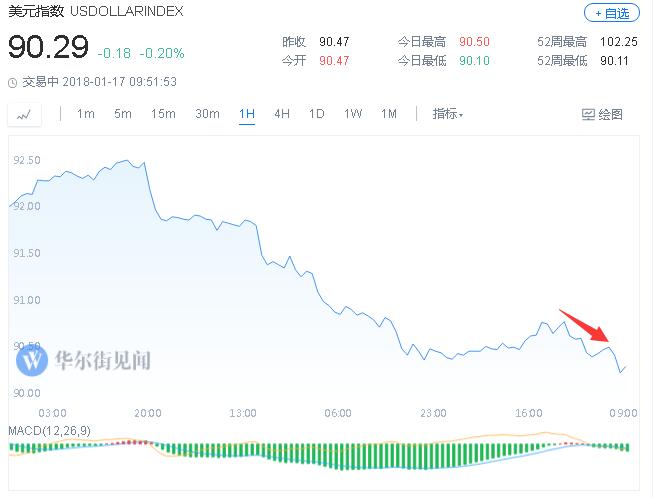
Task: Open the 1M monthly chart
Action: click(x=388, y=114)
